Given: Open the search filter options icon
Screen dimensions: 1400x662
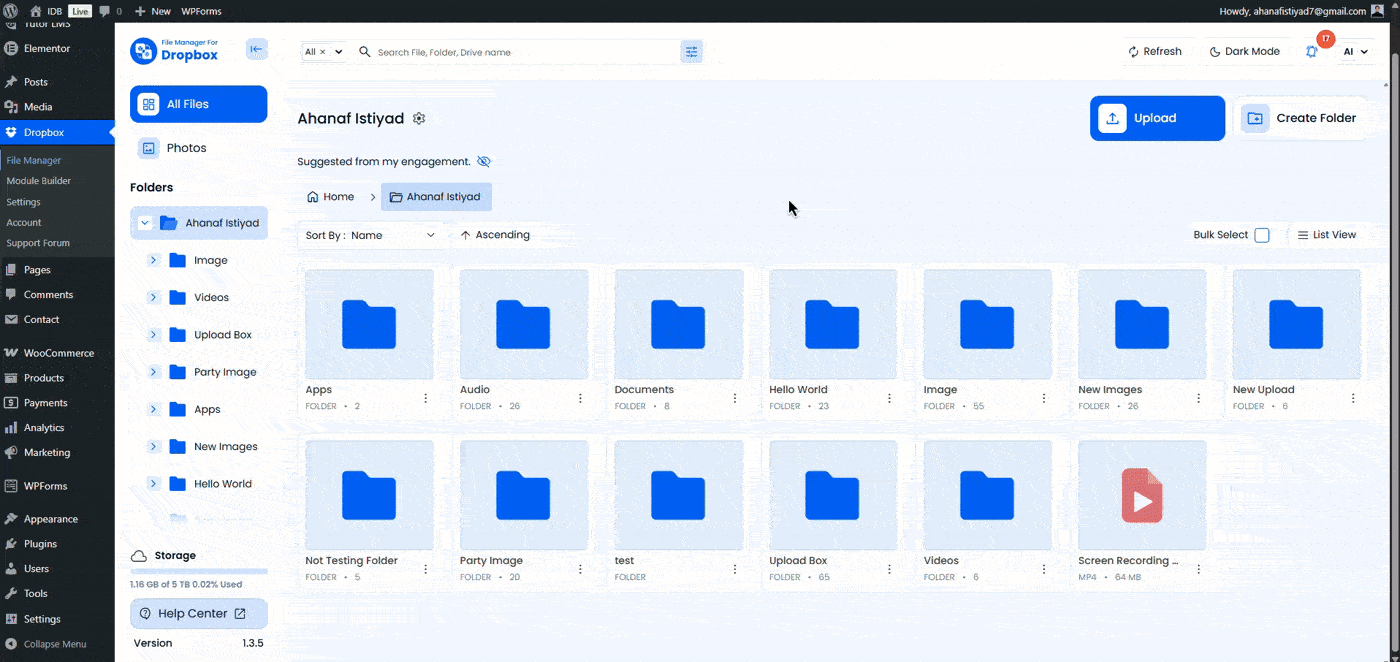Looking at the screenshot, I should [691, 51].
